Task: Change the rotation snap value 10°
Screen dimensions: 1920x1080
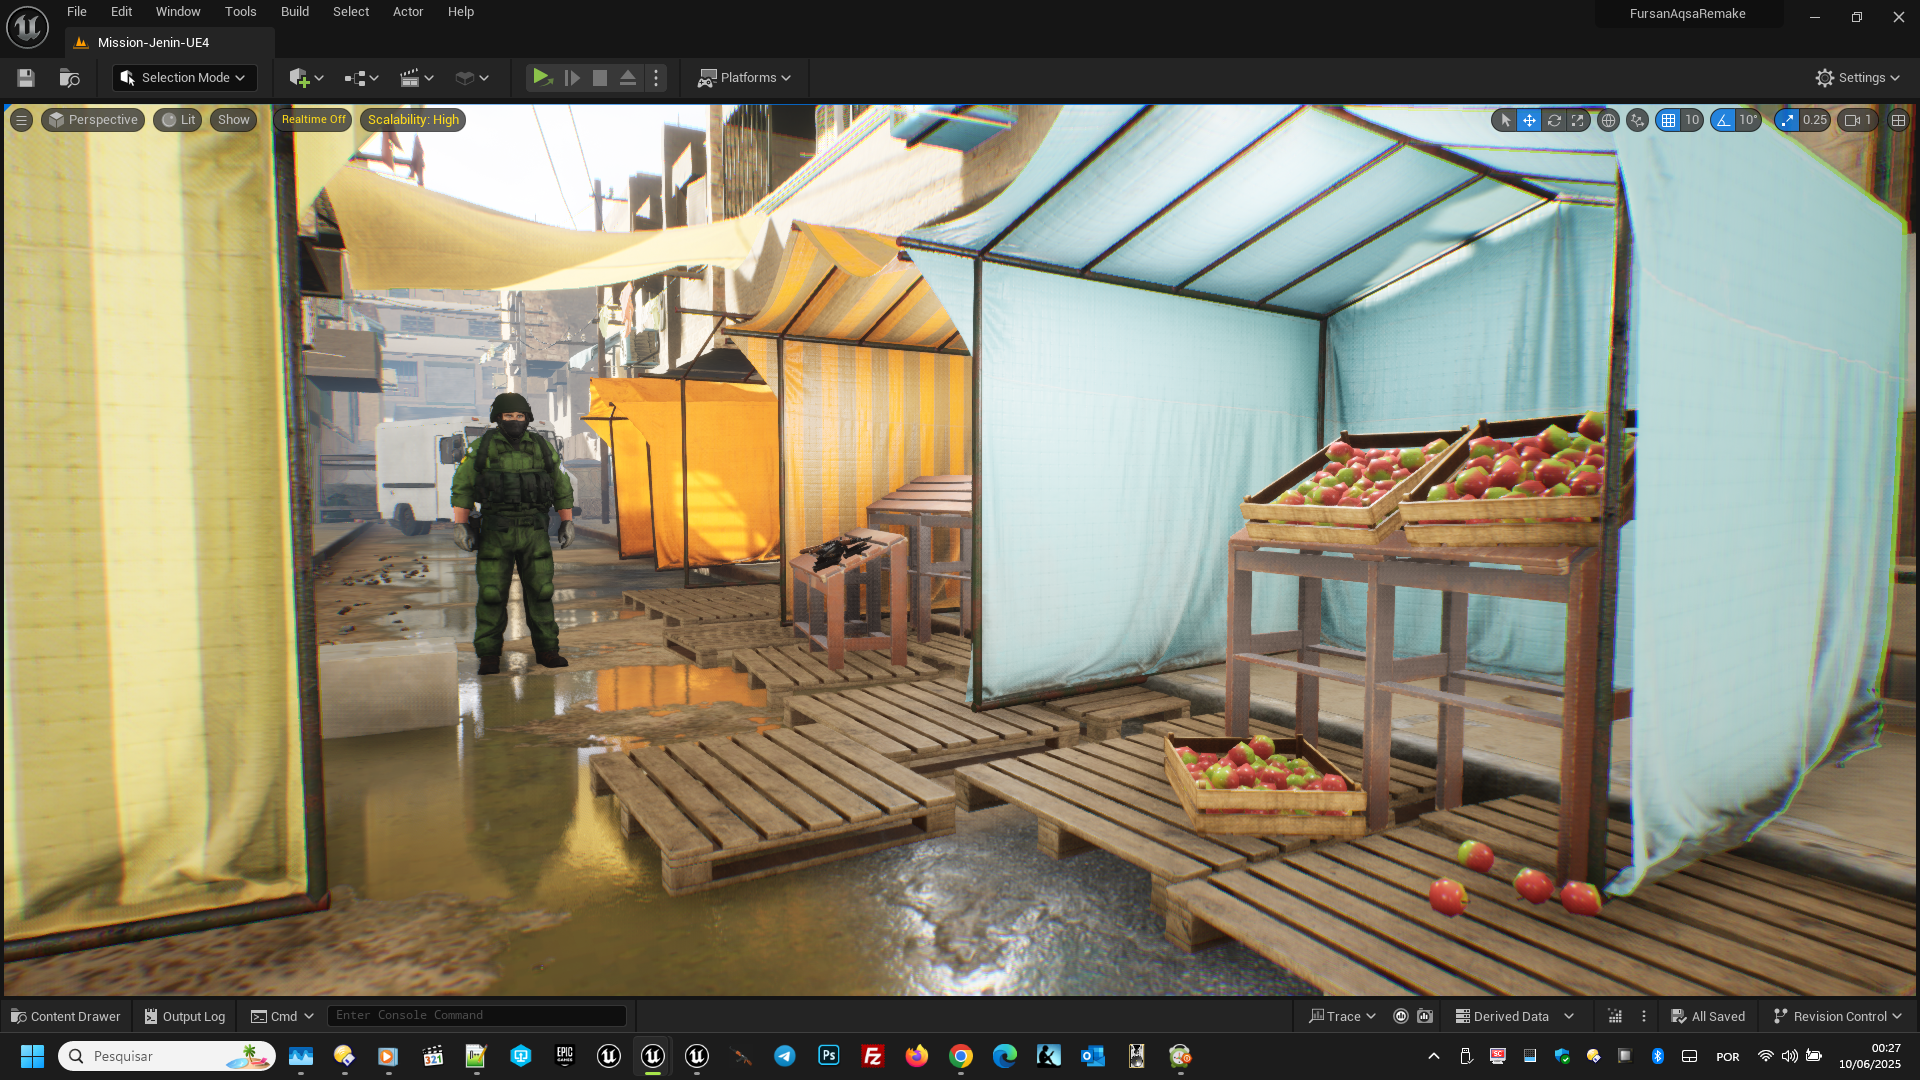Action: [x=1748, y=120]
